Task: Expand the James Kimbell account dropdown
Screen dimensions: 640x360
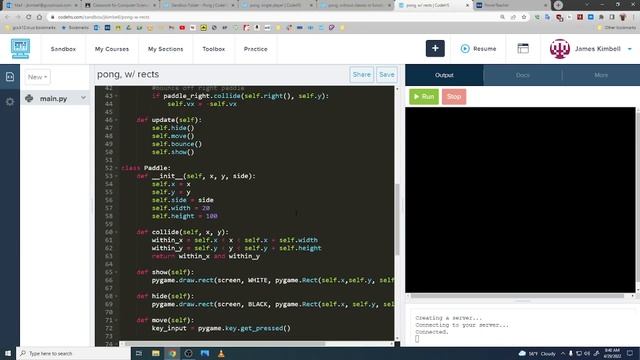Action: 629,49
